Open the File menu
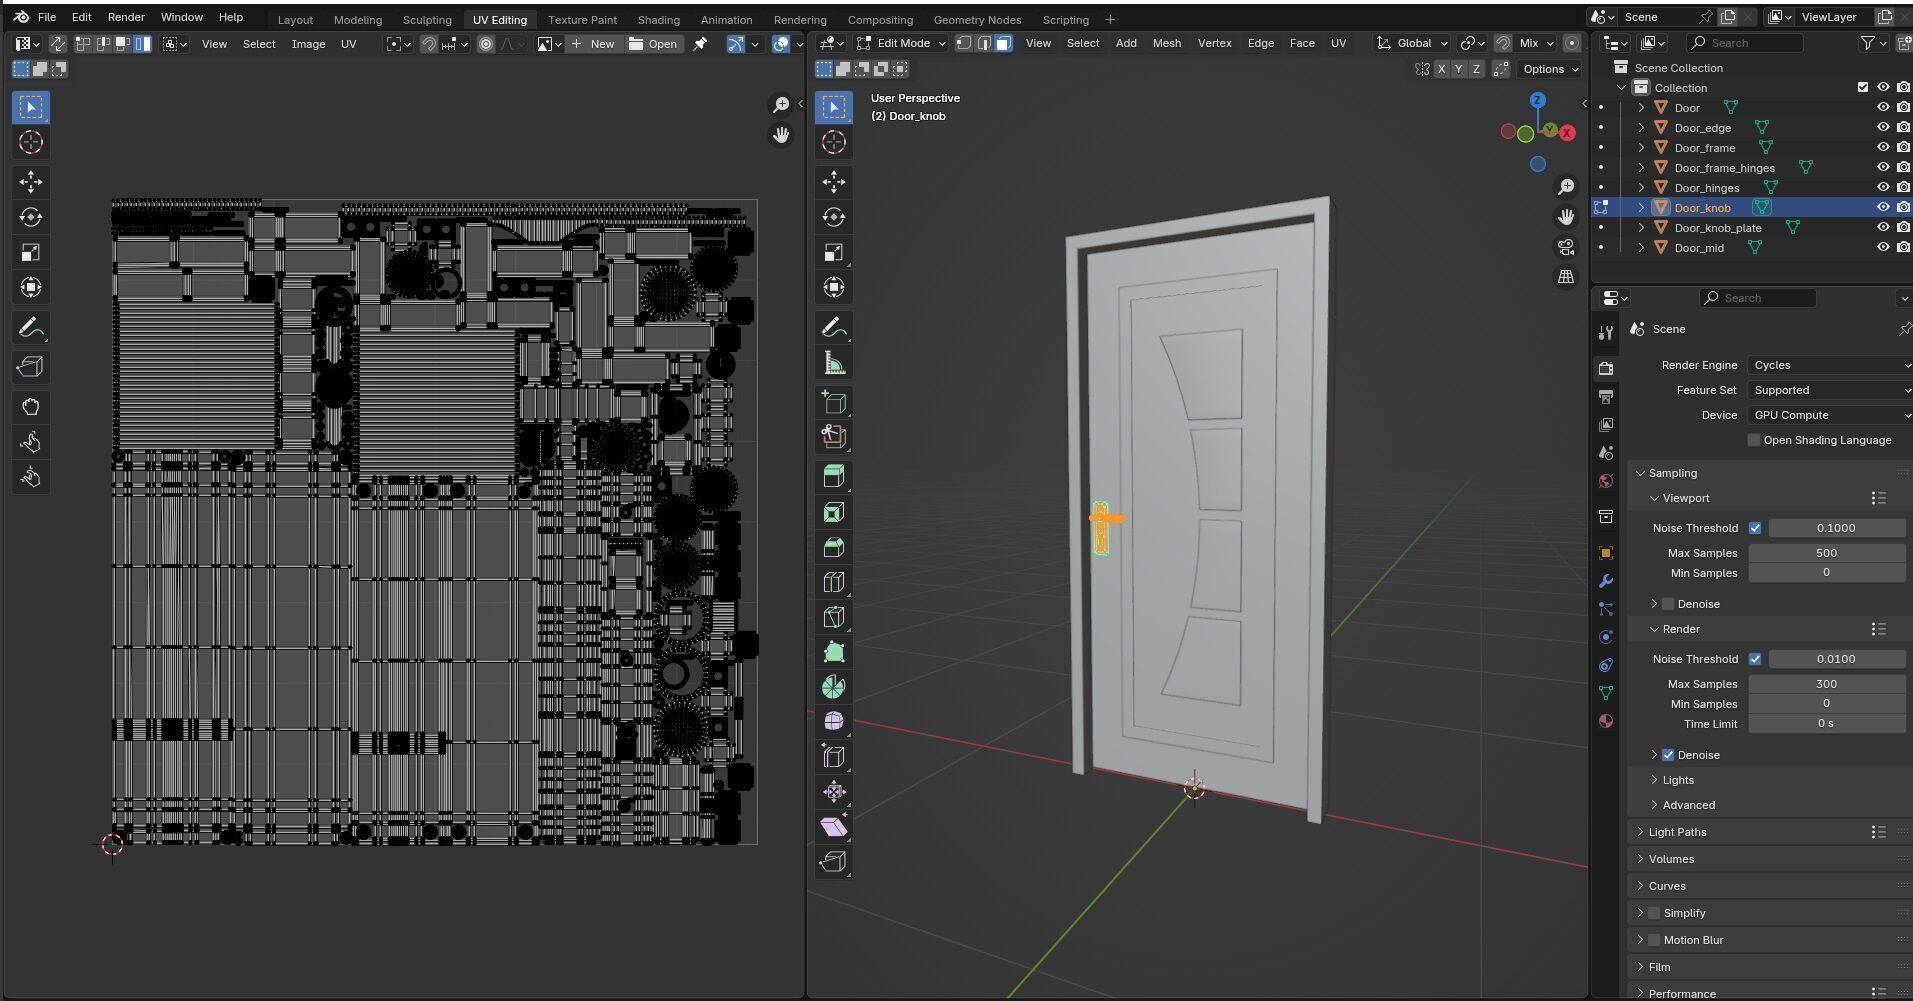This screenshot has width=1913, height=1001. 47,17
